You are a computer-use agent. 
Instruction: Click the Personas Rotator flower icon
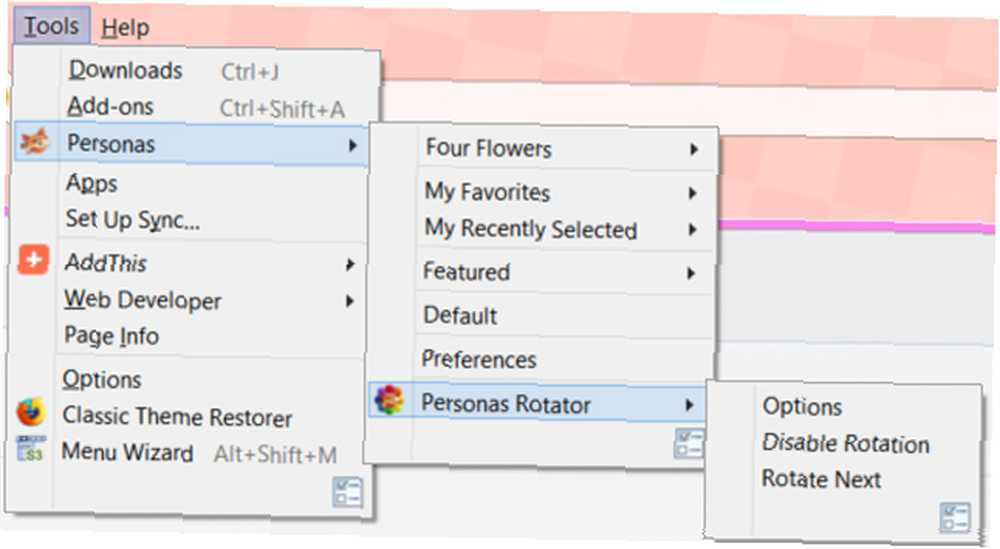[x=389, y=400]
